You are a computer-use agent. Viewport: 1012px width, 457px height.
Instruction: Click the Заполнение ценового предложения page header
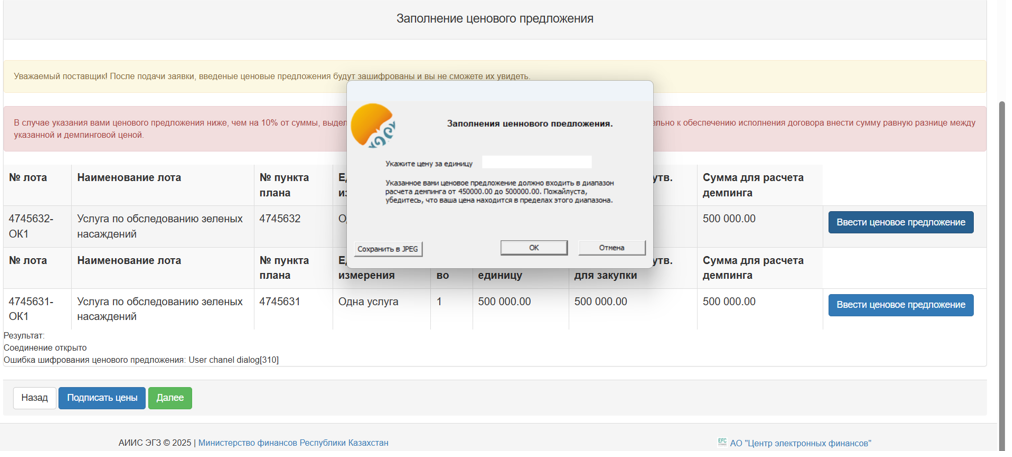[x=494, y=19]
